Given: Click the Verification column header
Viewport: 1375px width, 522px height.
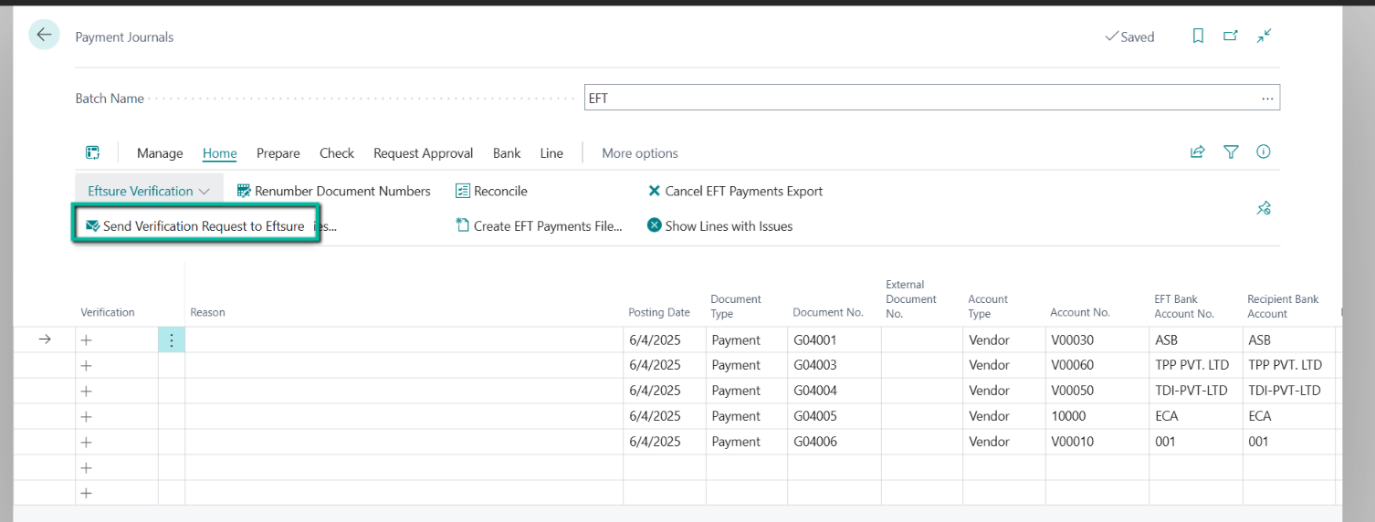Looking at the screenshot, I should (107, 312).
